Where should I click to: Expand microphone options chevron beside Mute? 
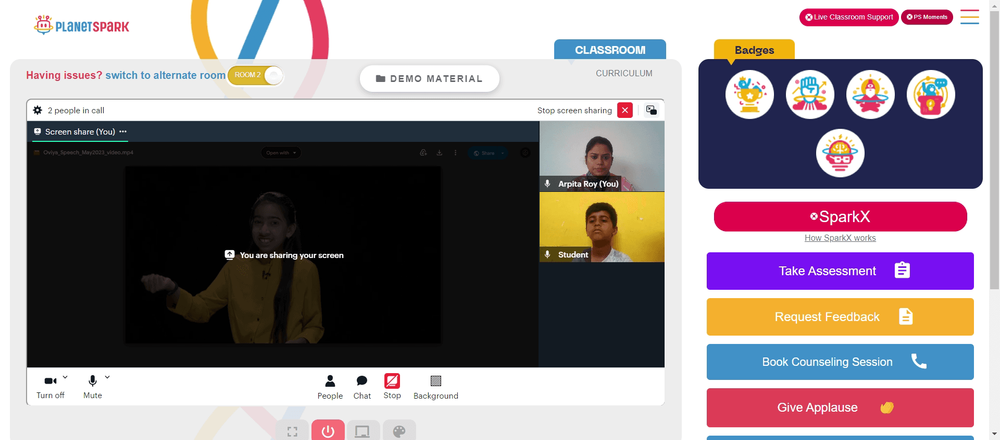point(107,377)
